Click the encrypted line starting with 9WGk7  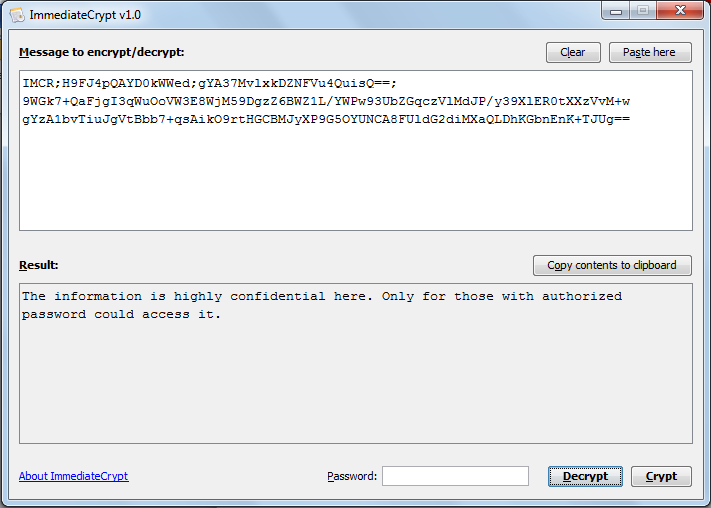pos(326,101)
